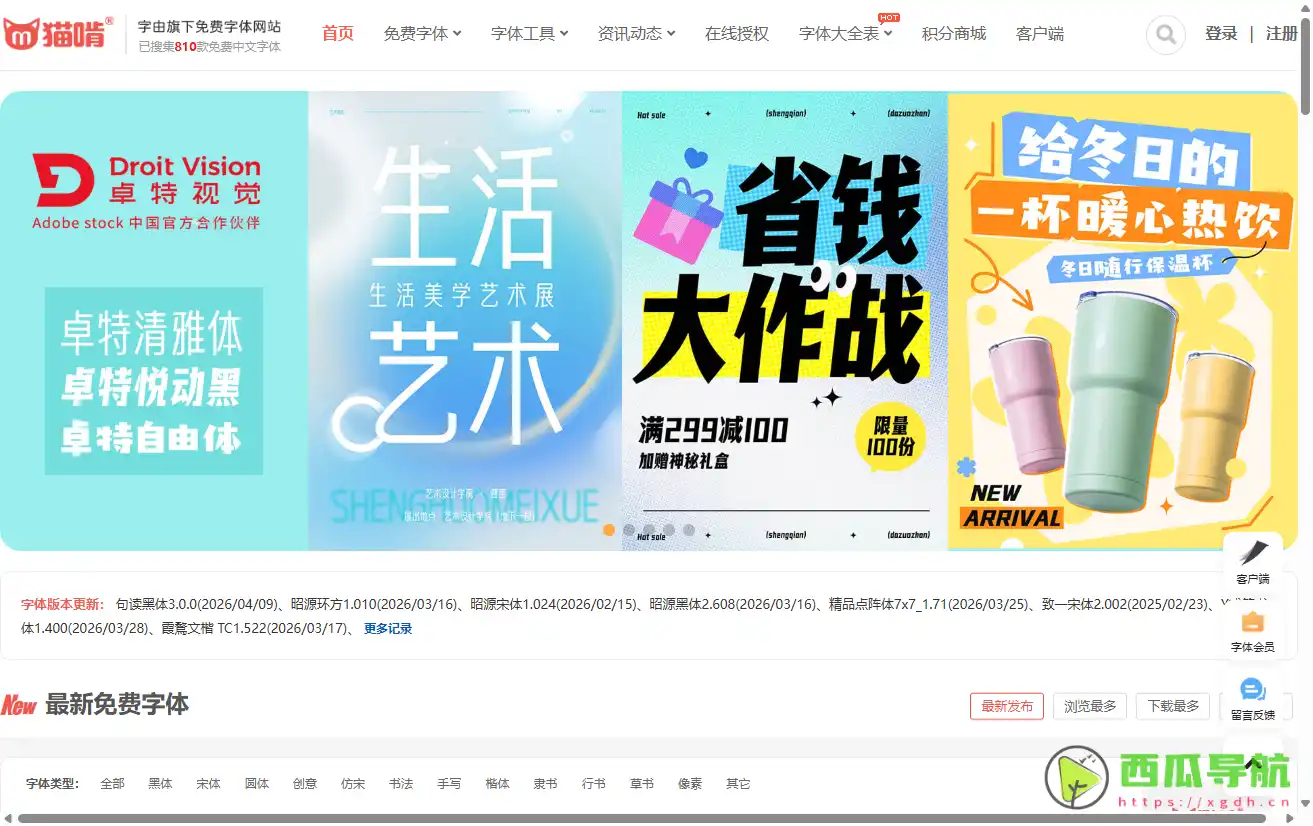
Task: Select the 浏览最多 sort option
Action: point(1089,705)
